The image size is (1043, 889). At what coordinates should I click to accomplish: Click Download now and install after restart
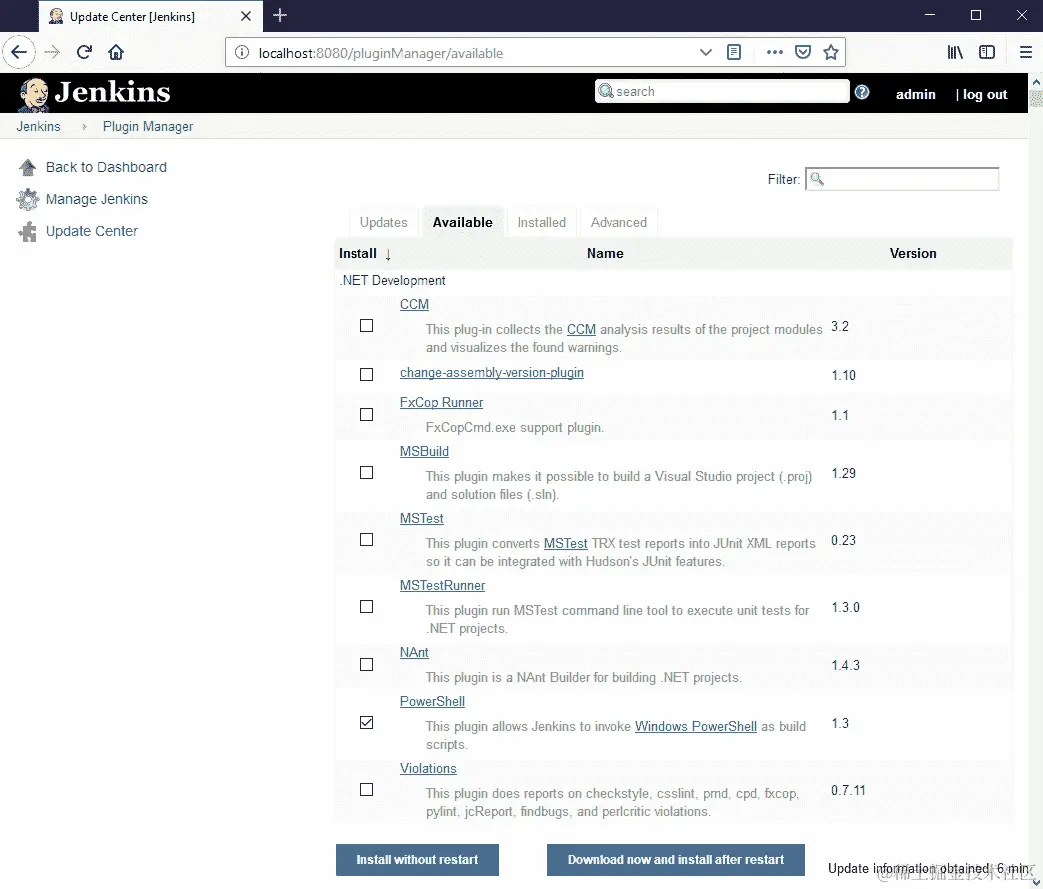point(676,860)
